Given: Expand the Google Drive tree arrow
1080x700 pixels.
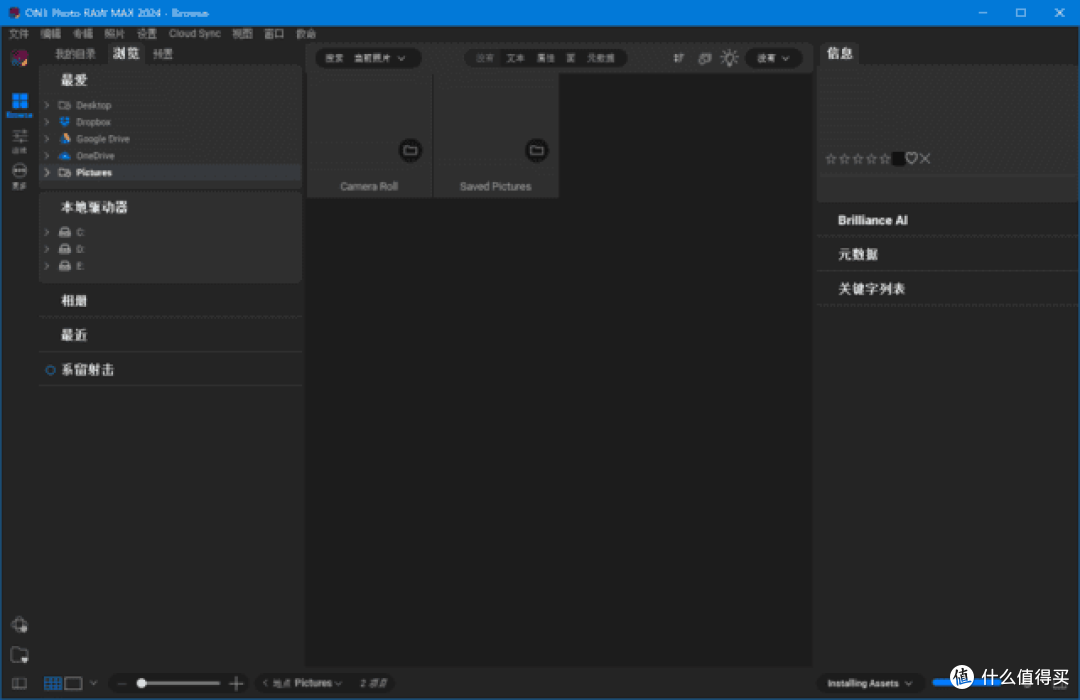Looking at the screenshot, I should point(47,138).
